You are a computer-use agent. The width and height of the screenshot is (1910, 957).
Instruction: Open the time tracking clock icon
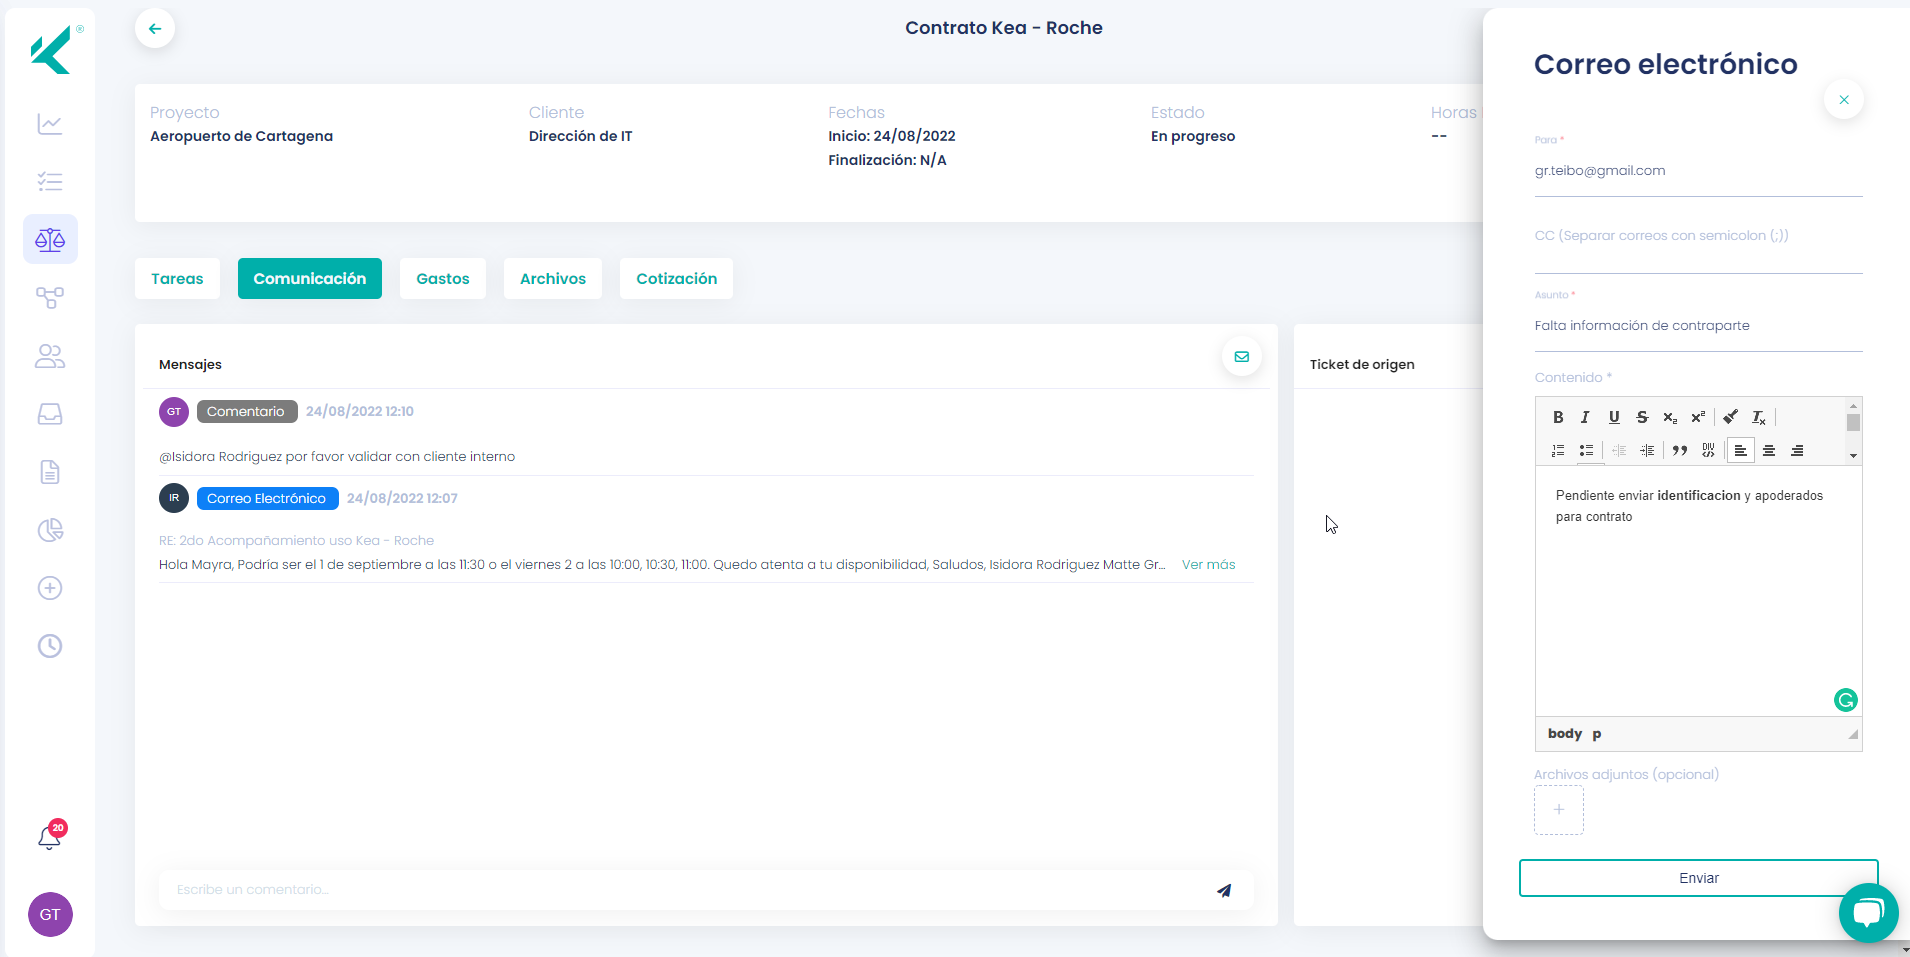click(50, 645)
